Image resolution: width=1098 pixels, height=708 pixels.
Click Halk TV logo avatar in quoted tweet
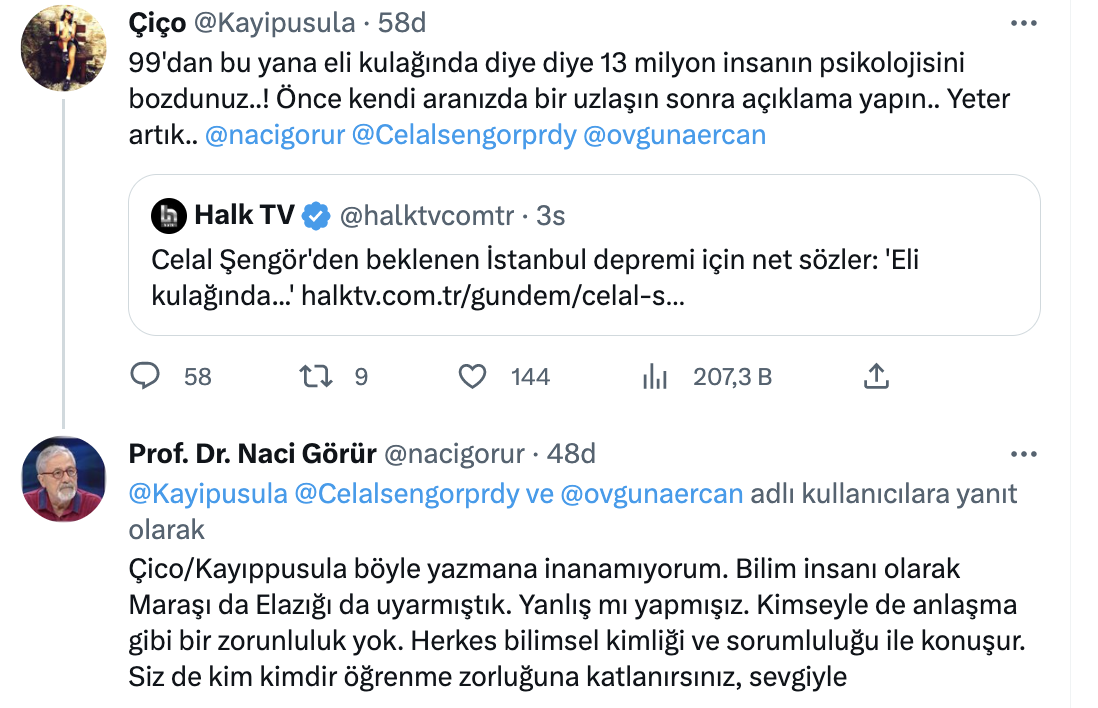168,215
